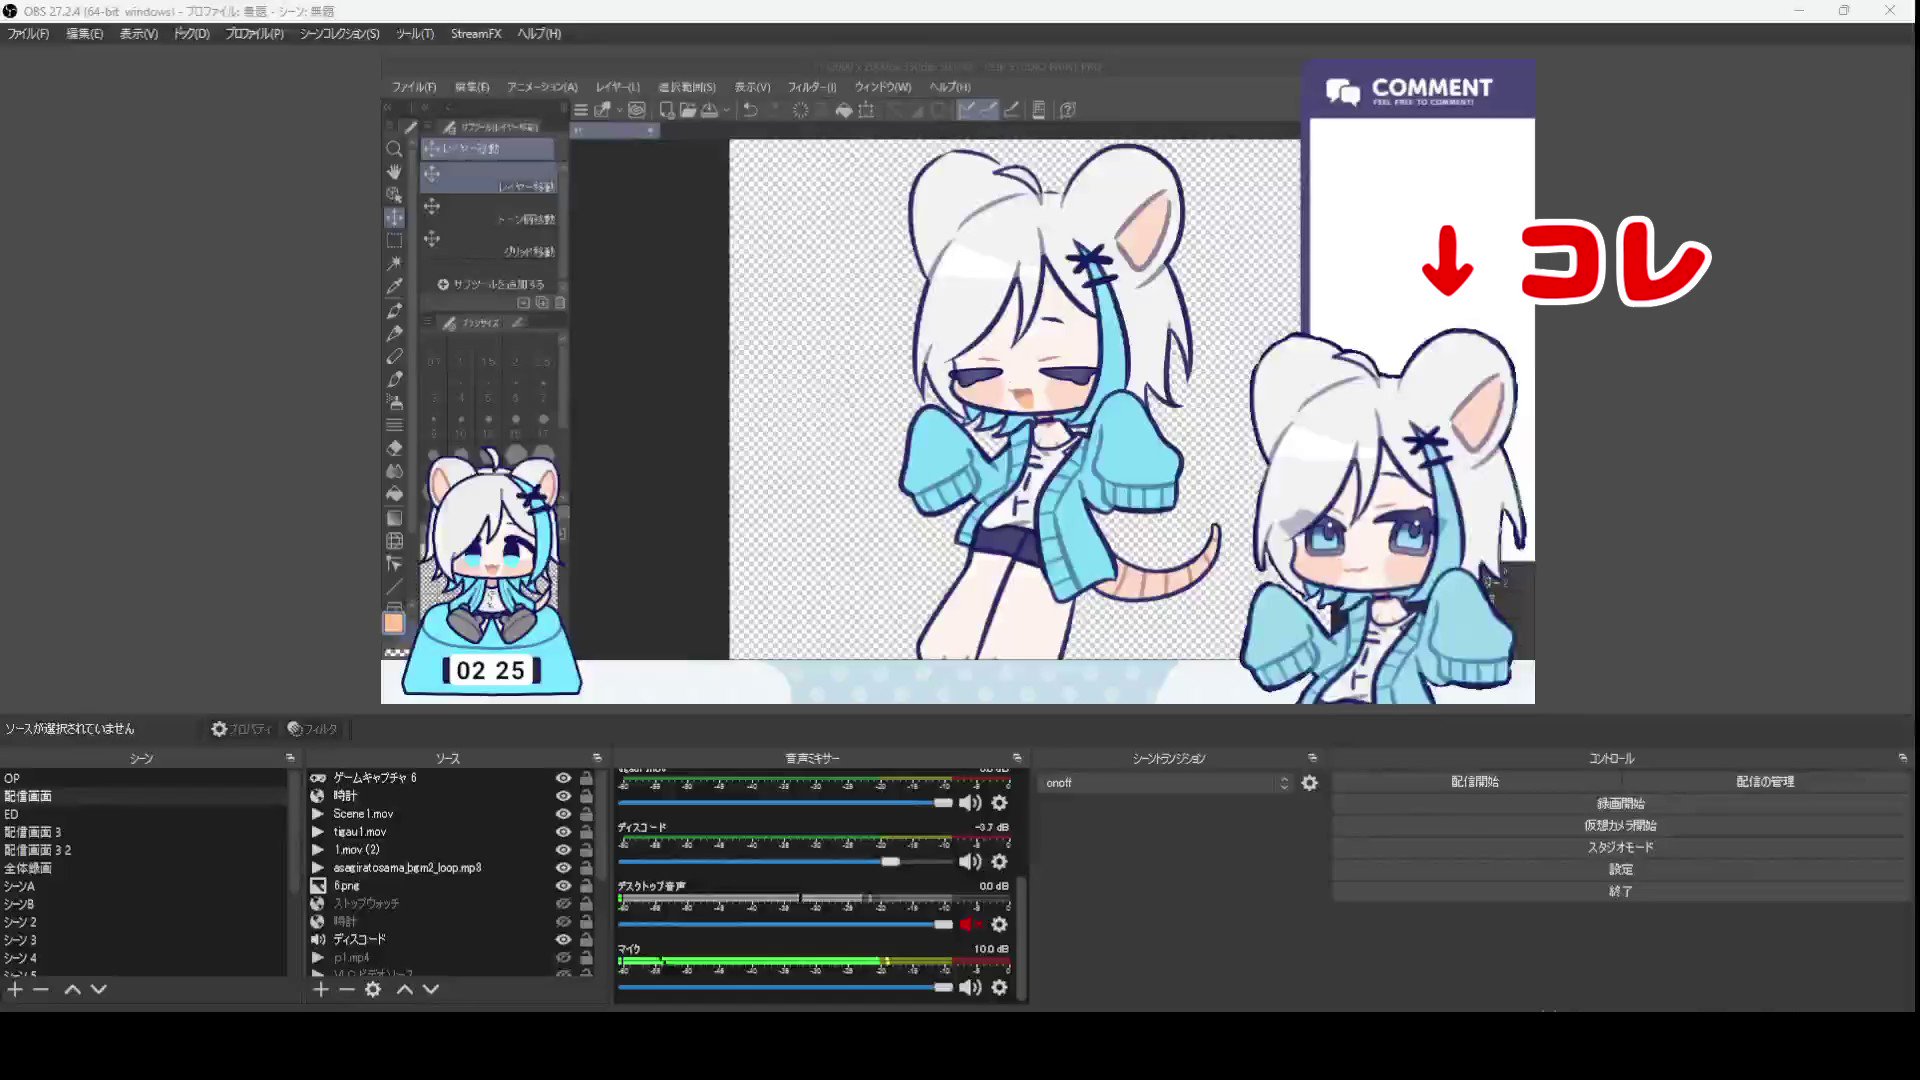
Task: Move the selected source down in the list
Action: pos(431,990)
